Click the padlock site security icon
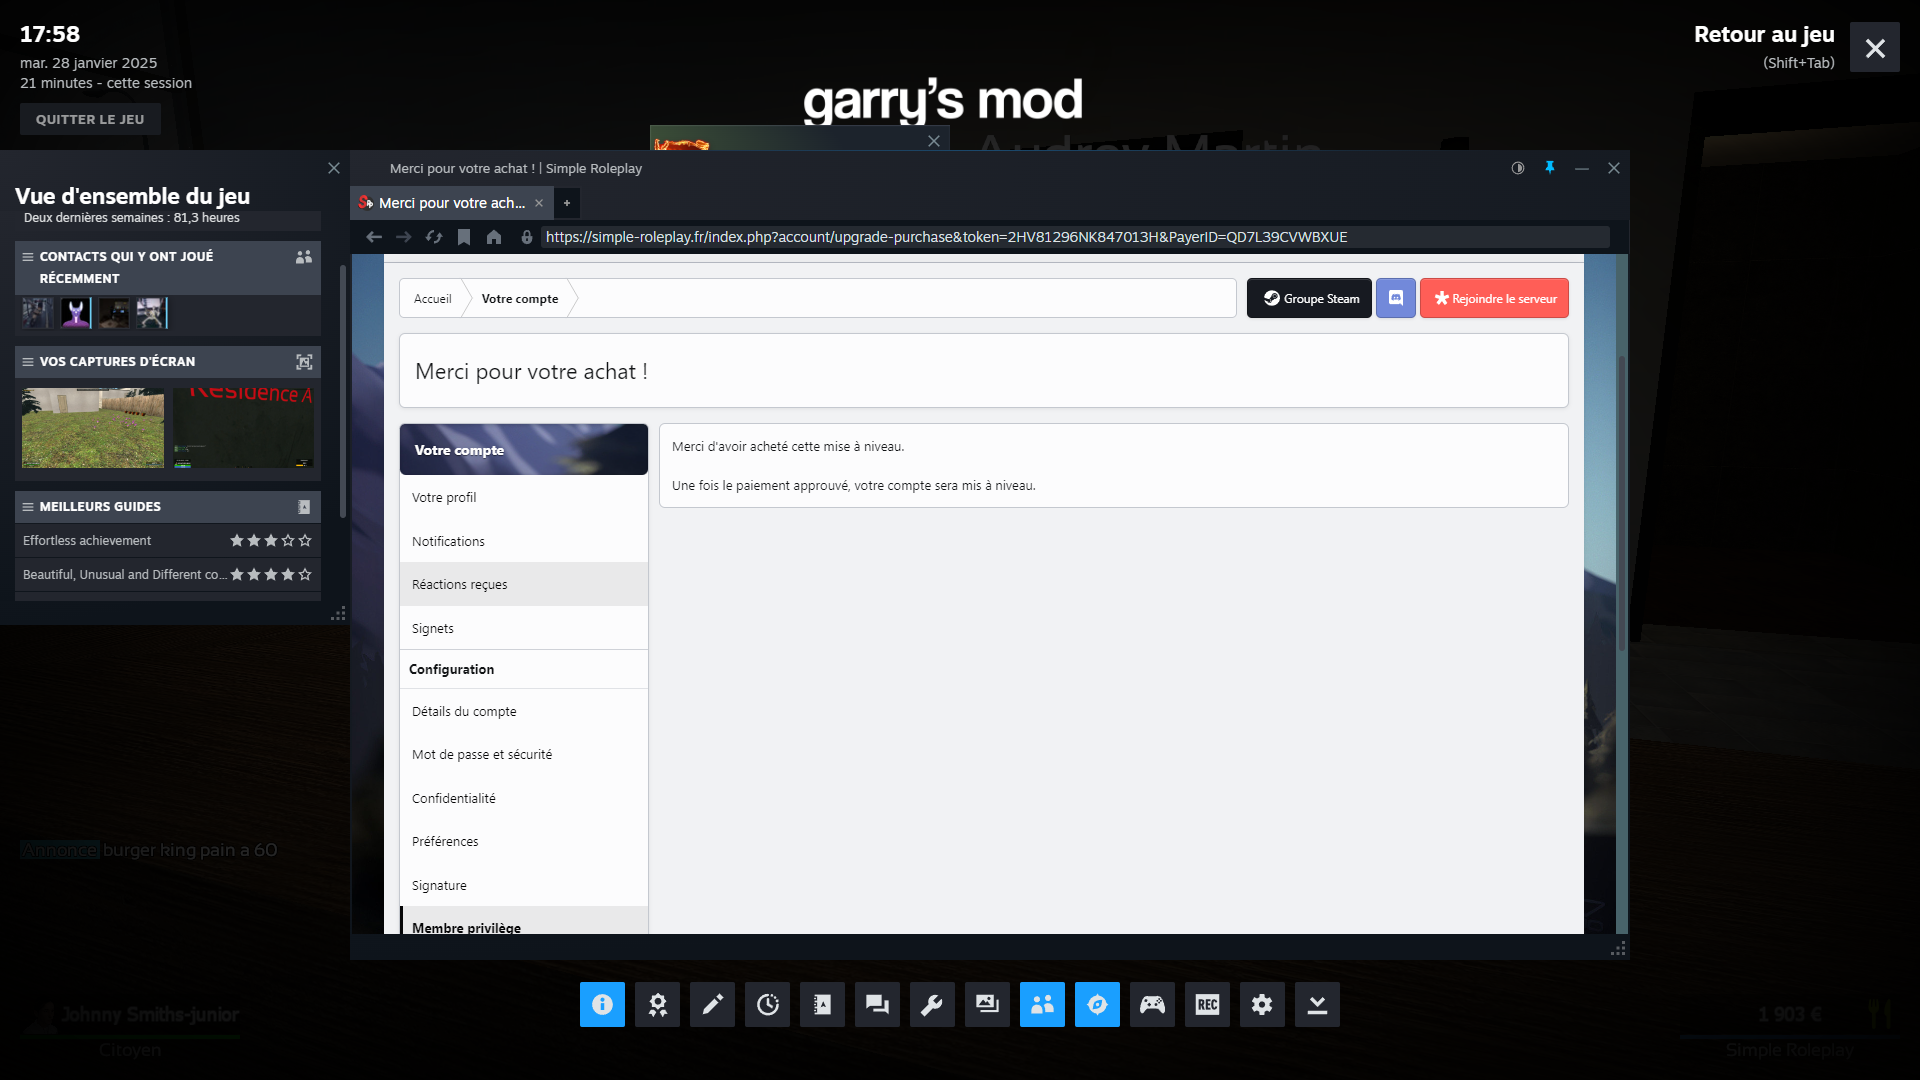Screen dimensions: 1920x1080 (x=527, y=237)
